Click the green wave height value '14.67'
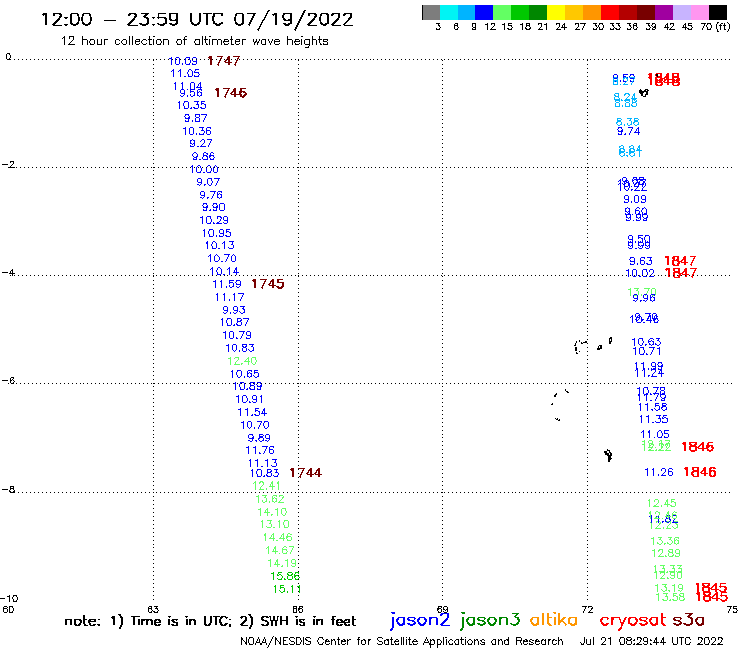This screenshot has height=650, width=740. tap(280, 550)
